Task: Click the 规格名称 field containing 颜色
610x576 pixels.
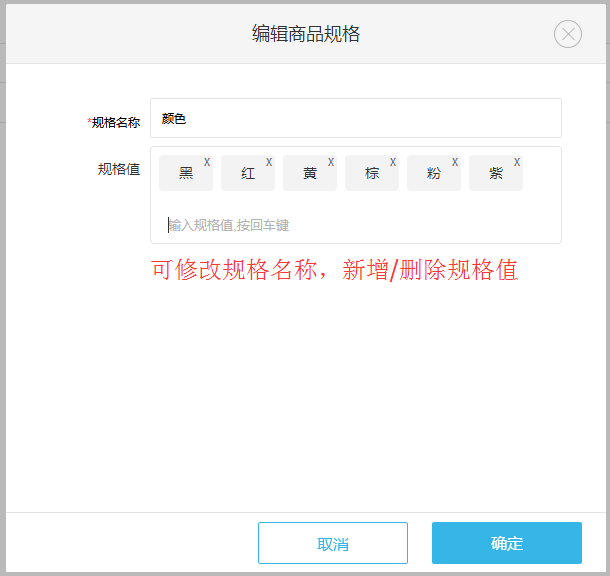Action: 356,118
